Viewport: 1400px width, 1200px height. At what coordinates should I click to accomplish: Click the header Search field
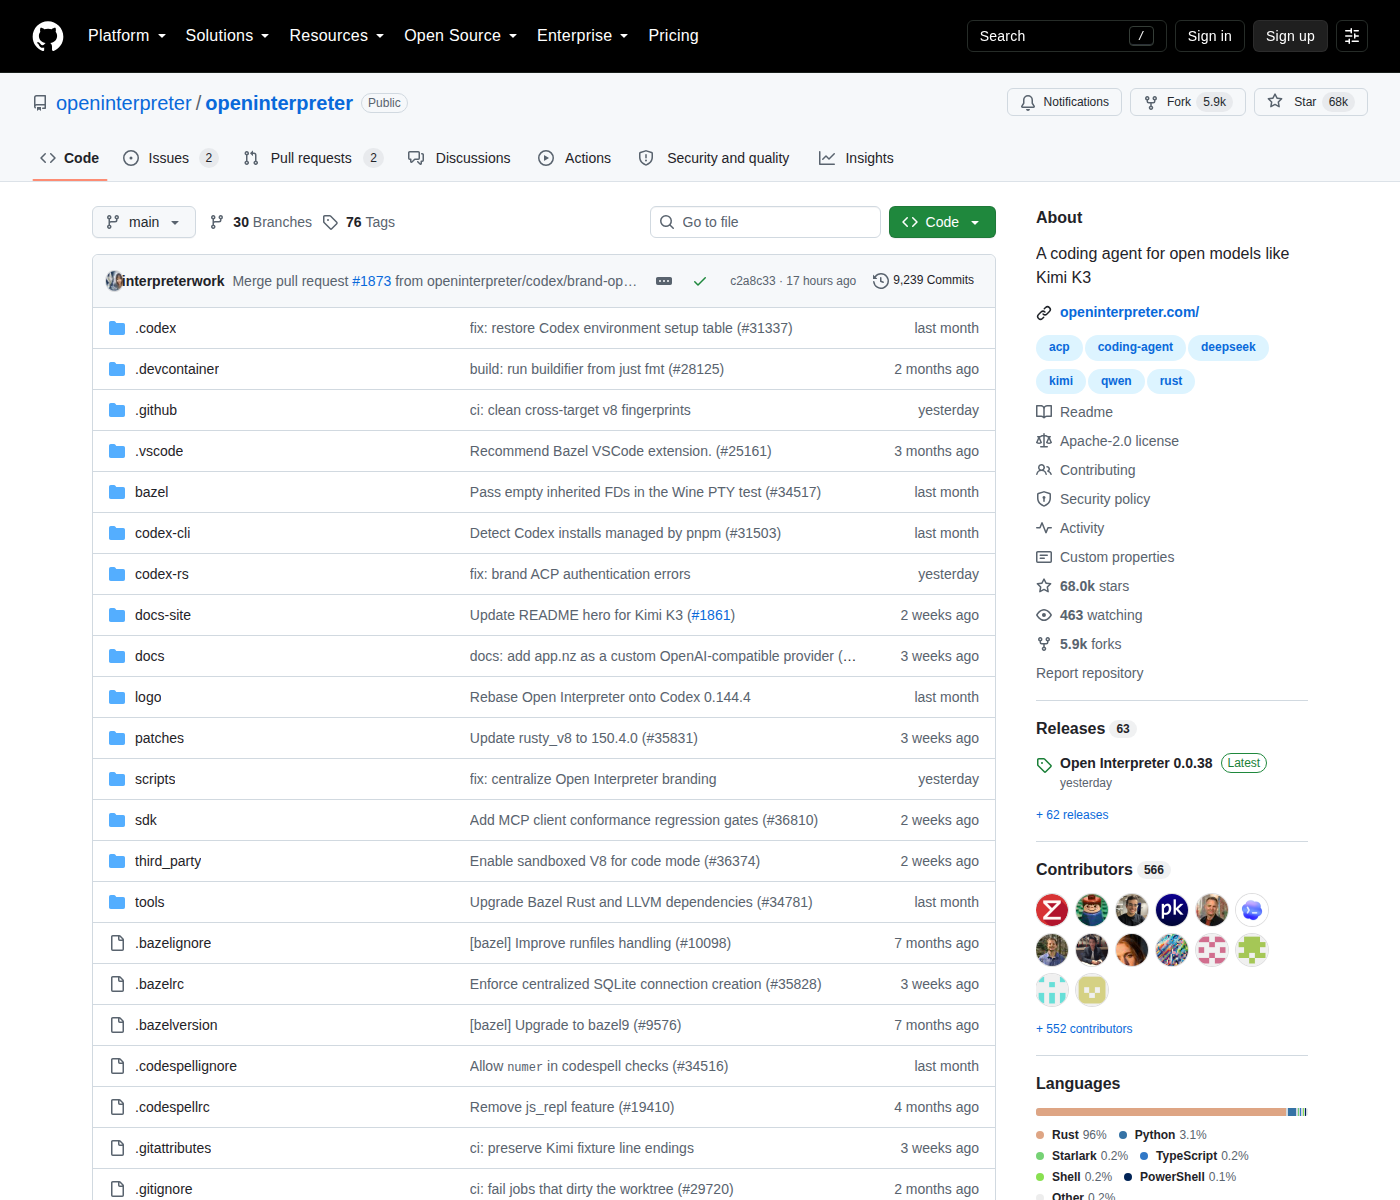pyautogui.click(x=1067, y=36)
